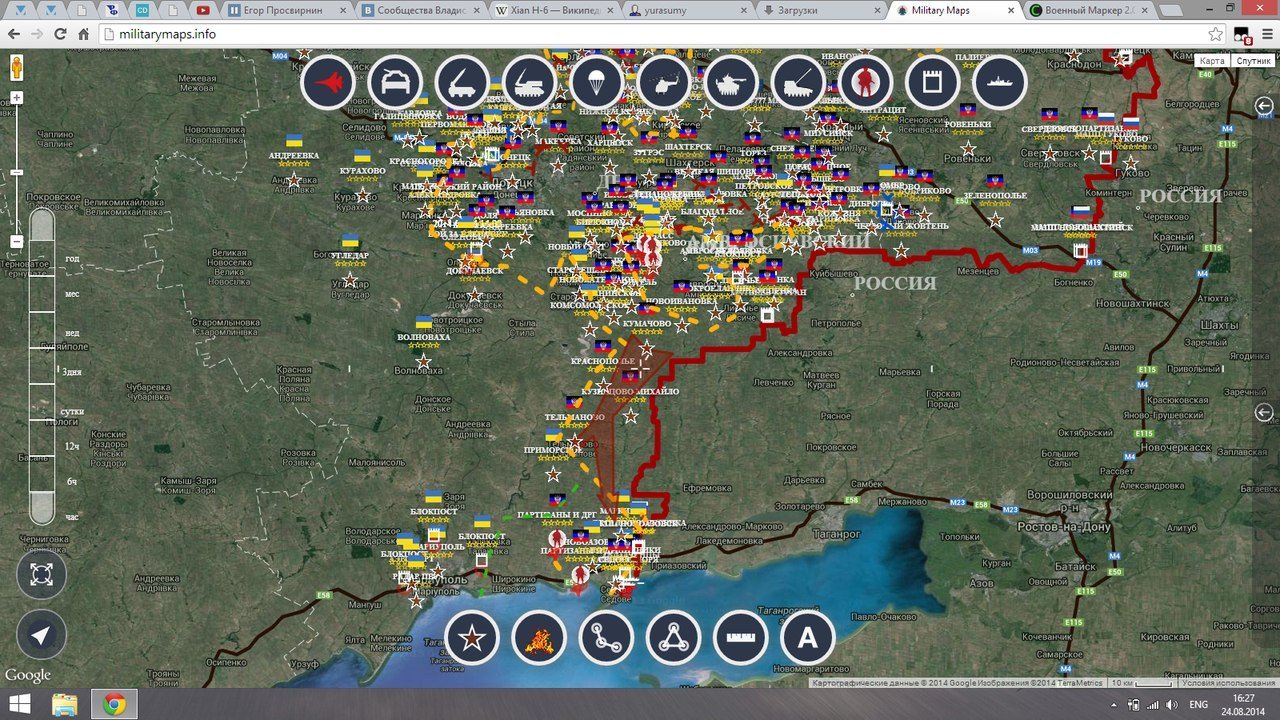Viewport: 1280px width, 720px height.
Task: Open the Chrome hamburger menu
Action: click(1267, 34)
